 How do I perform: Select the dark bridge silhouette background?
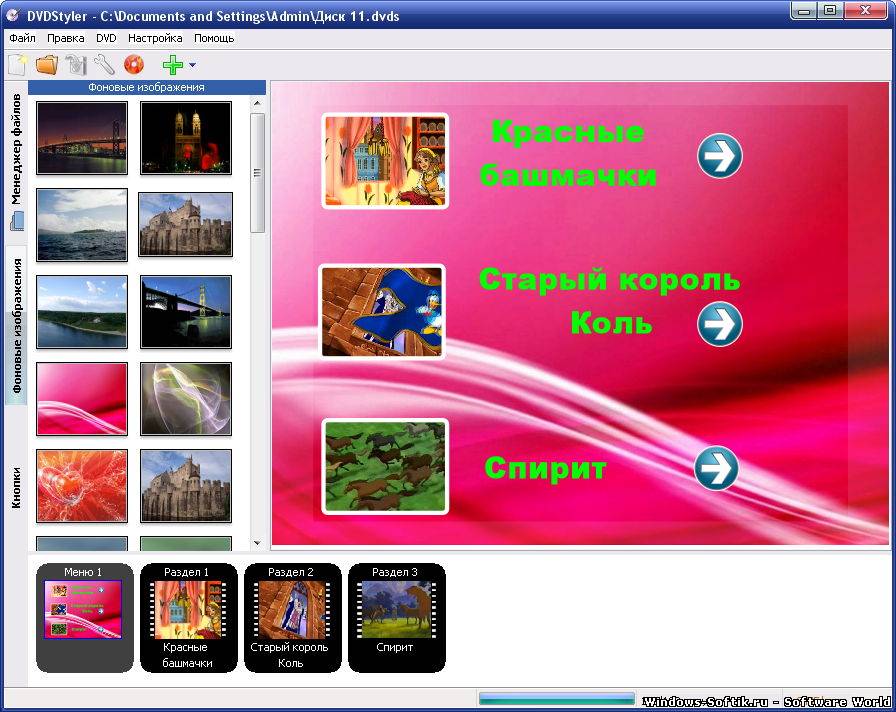click(x=186, y=312)
